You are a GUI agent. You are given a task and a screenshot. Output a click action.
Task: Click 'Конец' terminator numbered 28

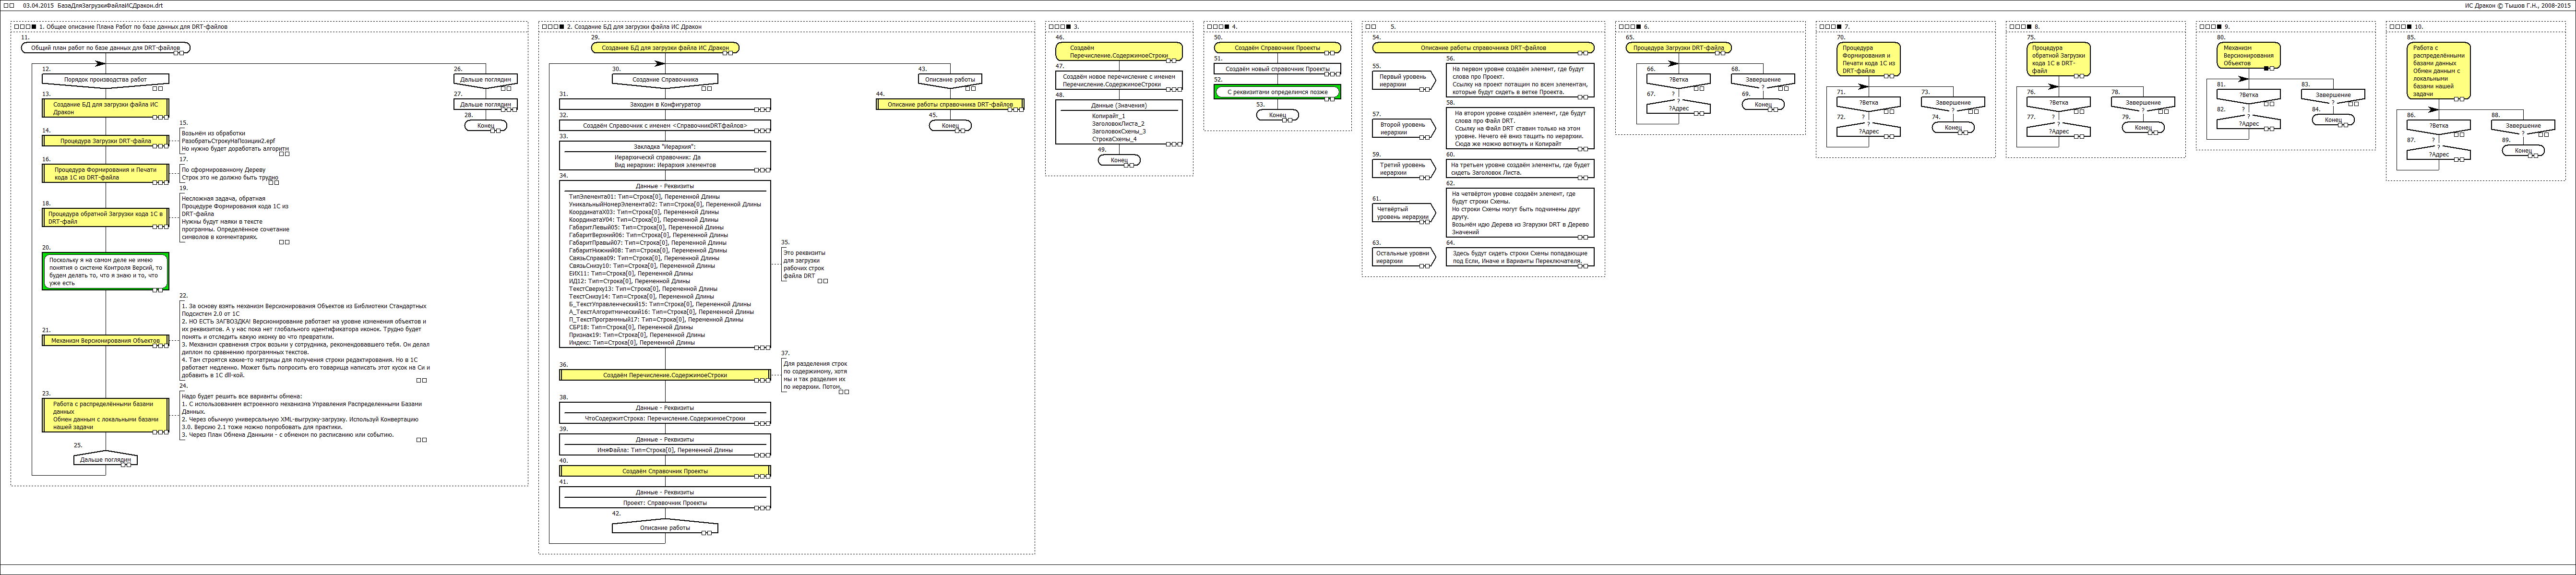pyautogui.click(x=486, y=126)
